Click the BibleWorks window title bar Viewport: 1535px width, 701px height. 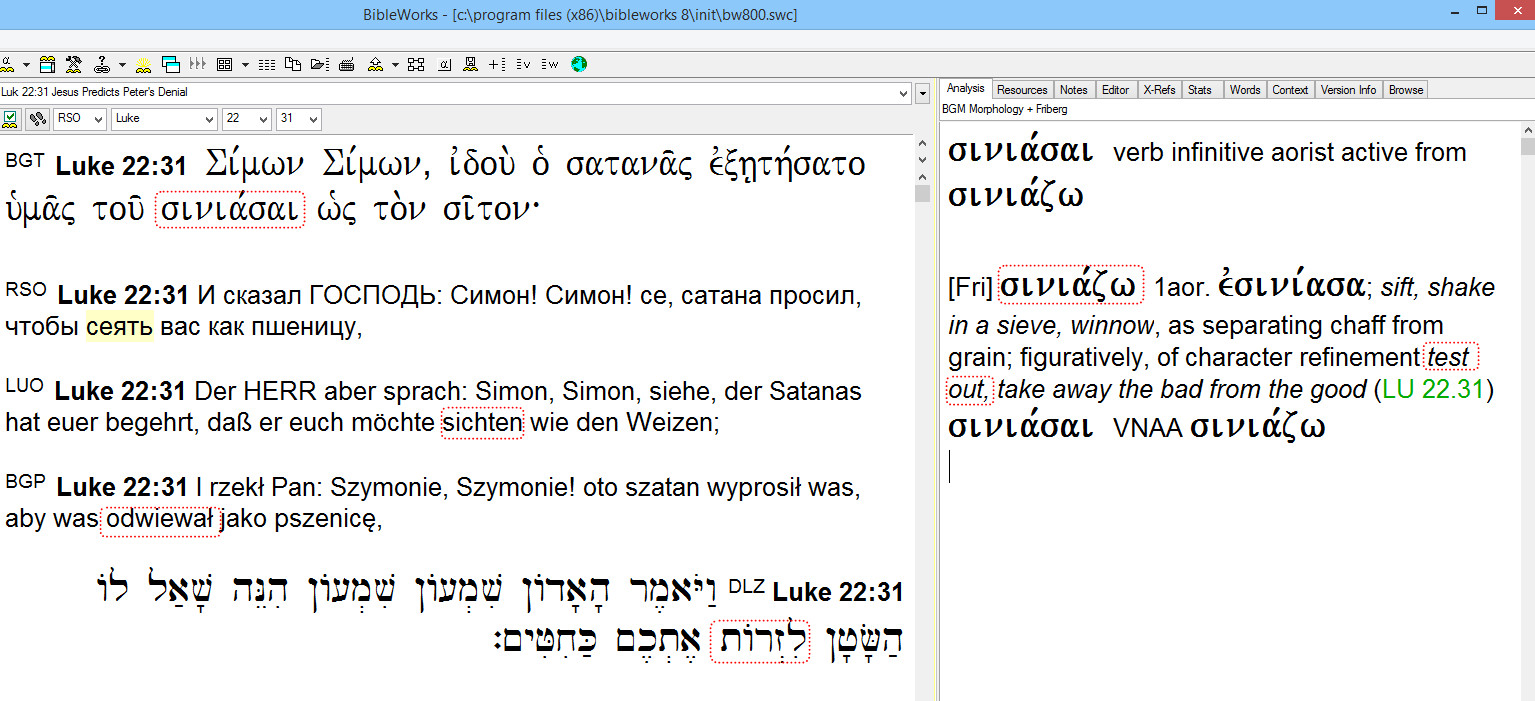767,14
